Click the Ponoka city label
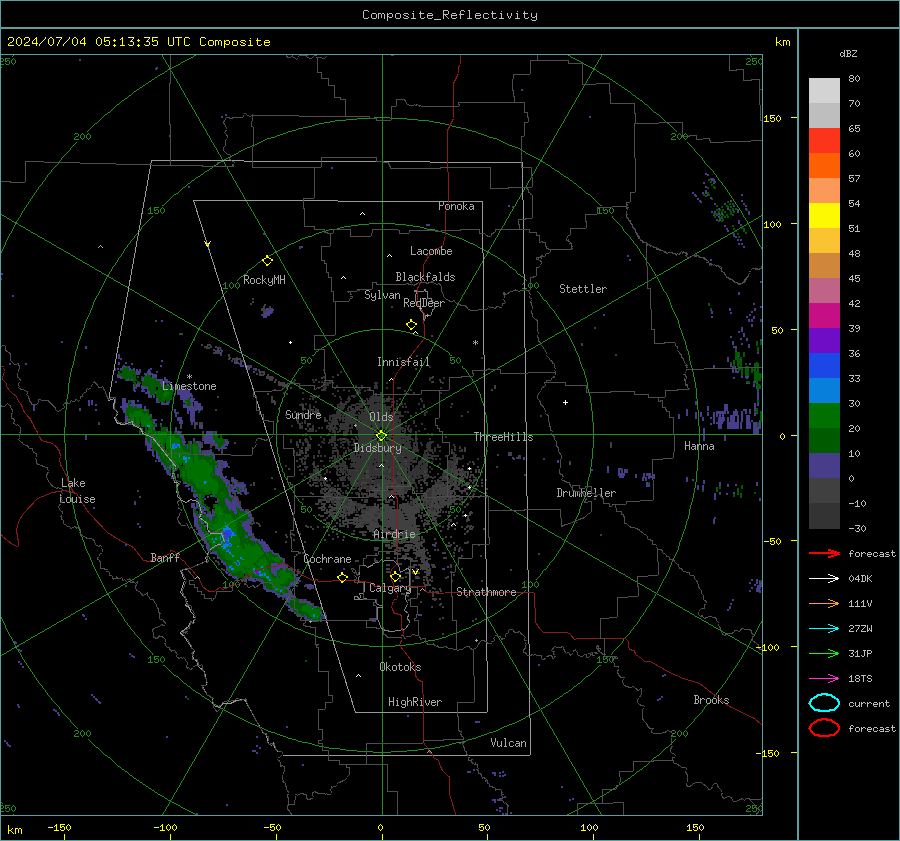Screen dimensions: 900x841 (x=456, y=206)
